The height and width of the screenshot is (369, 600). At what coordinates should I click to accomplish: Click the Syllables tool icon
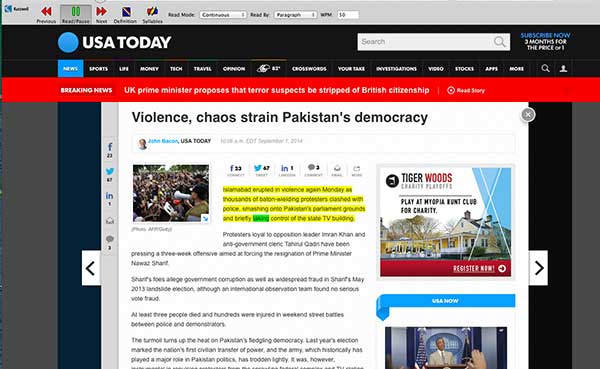152,11
